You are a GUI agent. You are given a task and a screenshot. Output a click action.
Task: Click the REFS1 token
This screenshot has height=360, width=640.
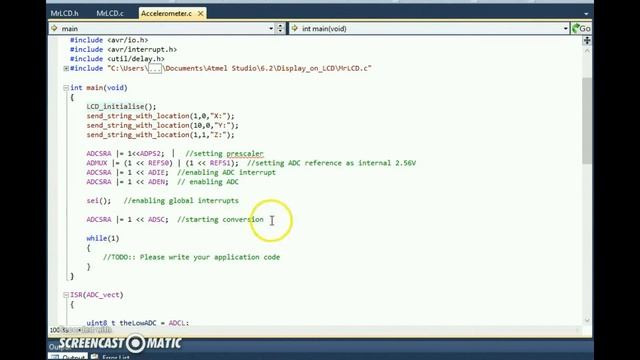coord(220,163)
